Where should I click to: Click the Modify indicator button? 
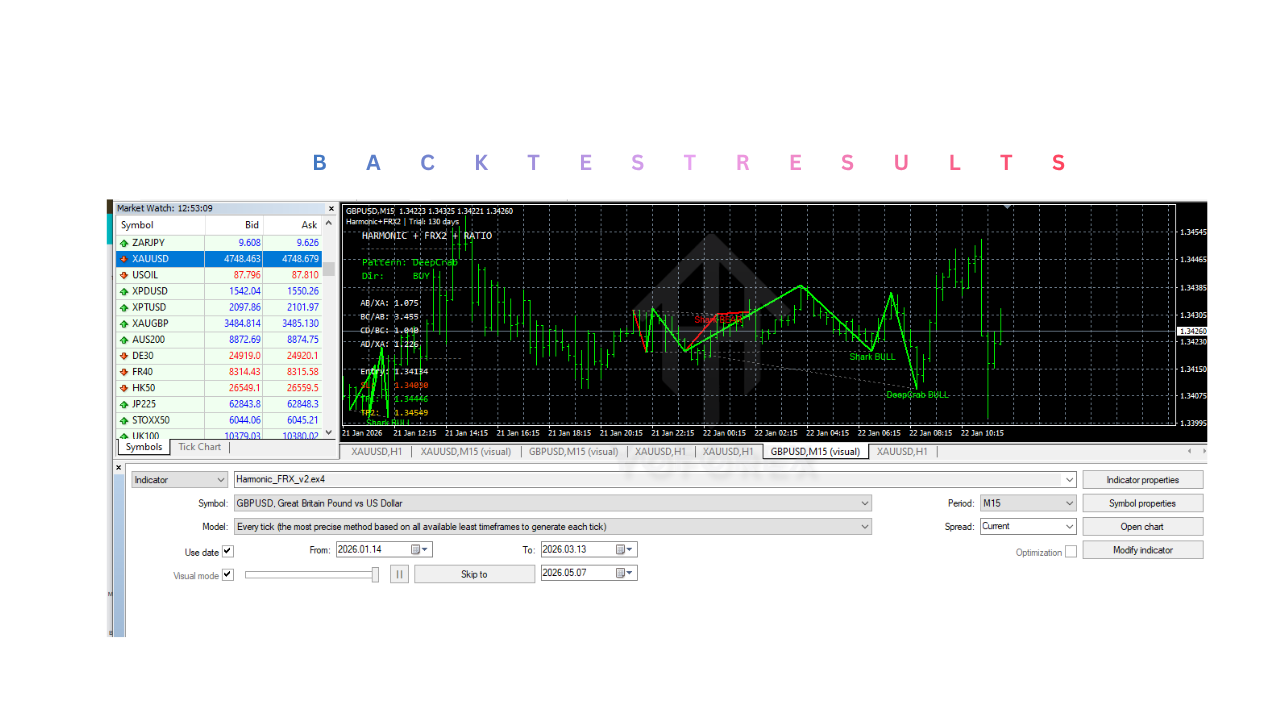pos(1142,550)
